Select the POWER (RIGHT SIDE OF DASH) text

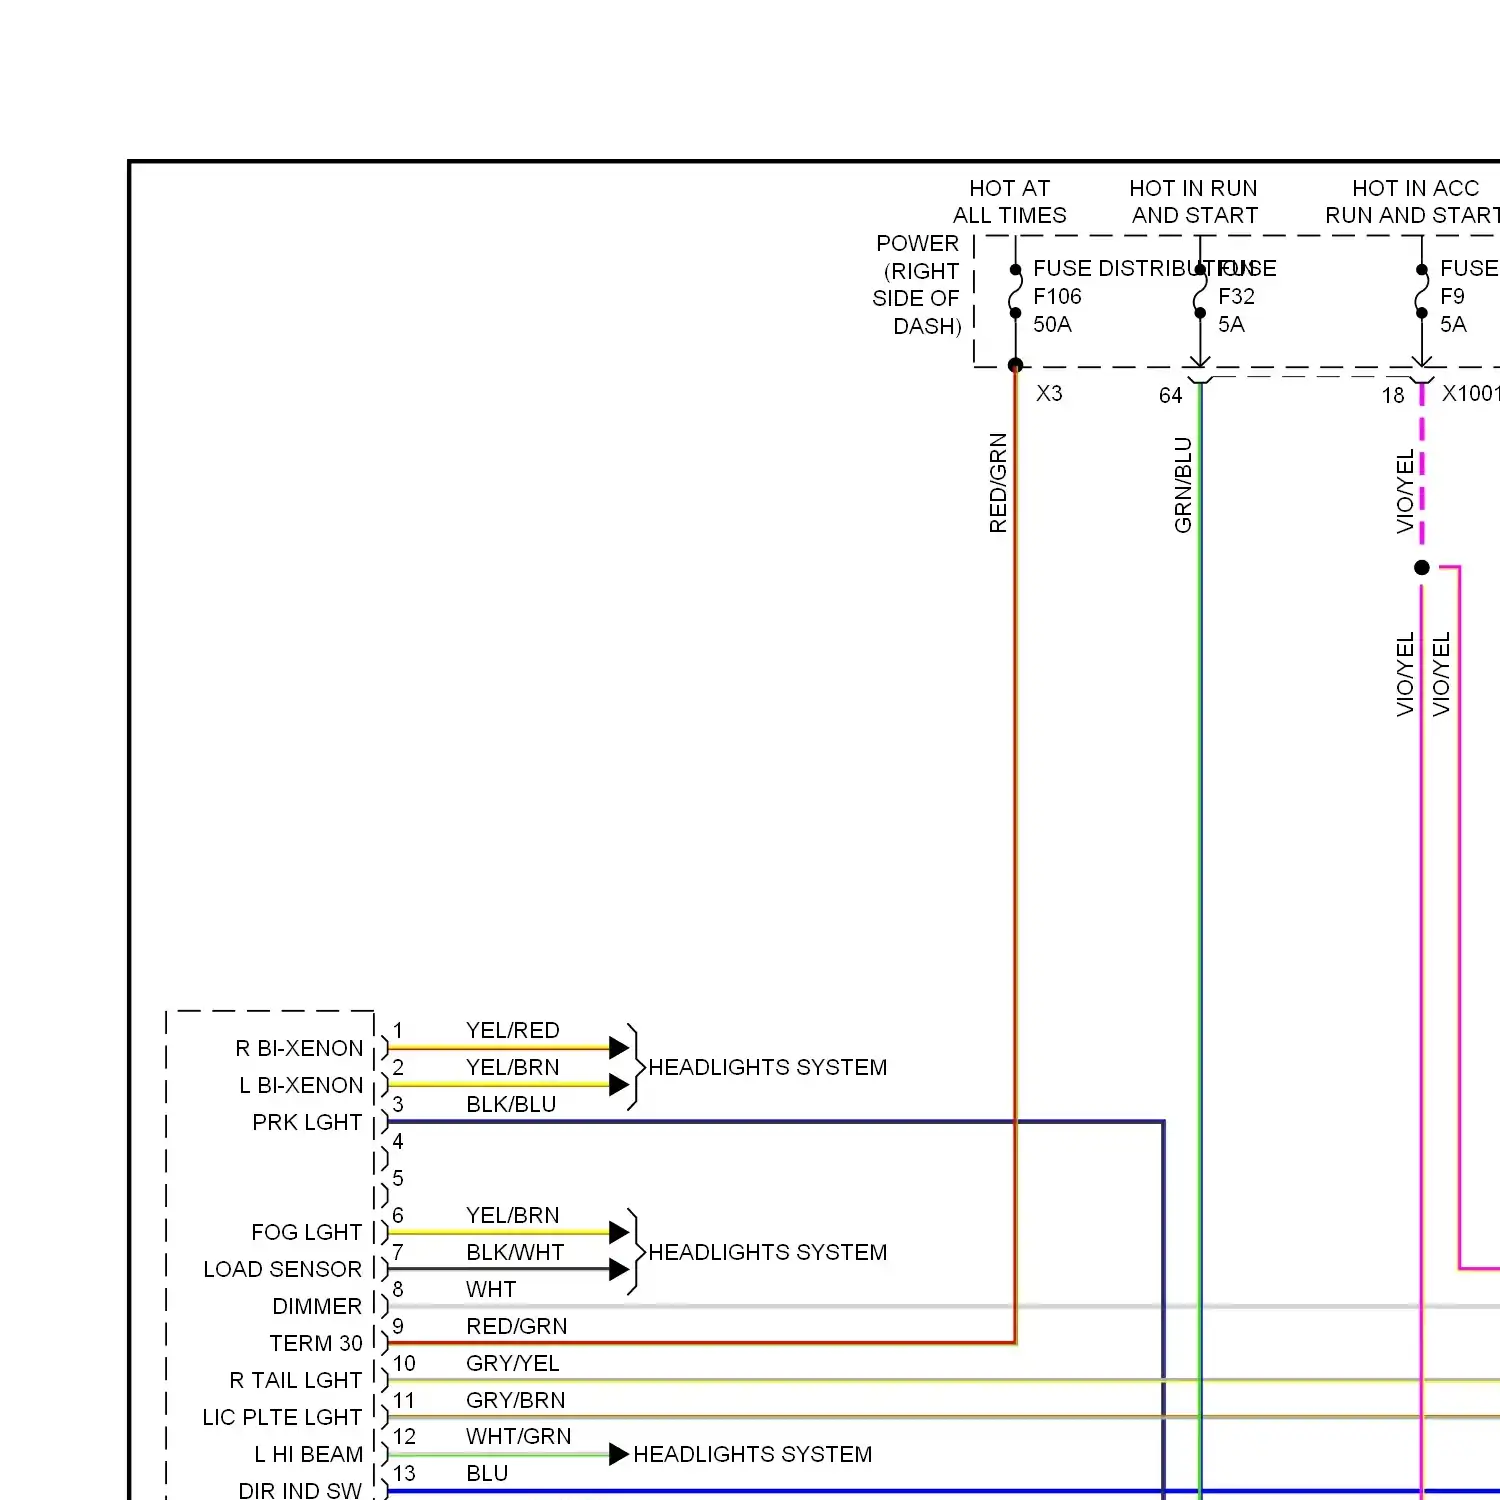click(916, 285)
